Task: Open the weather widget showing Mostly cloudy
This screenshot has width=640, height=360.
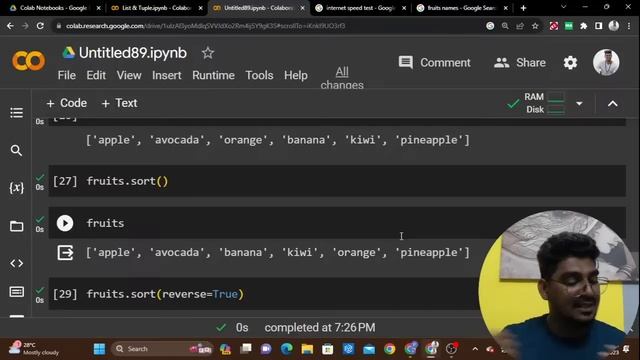Action: coord(35,349)
